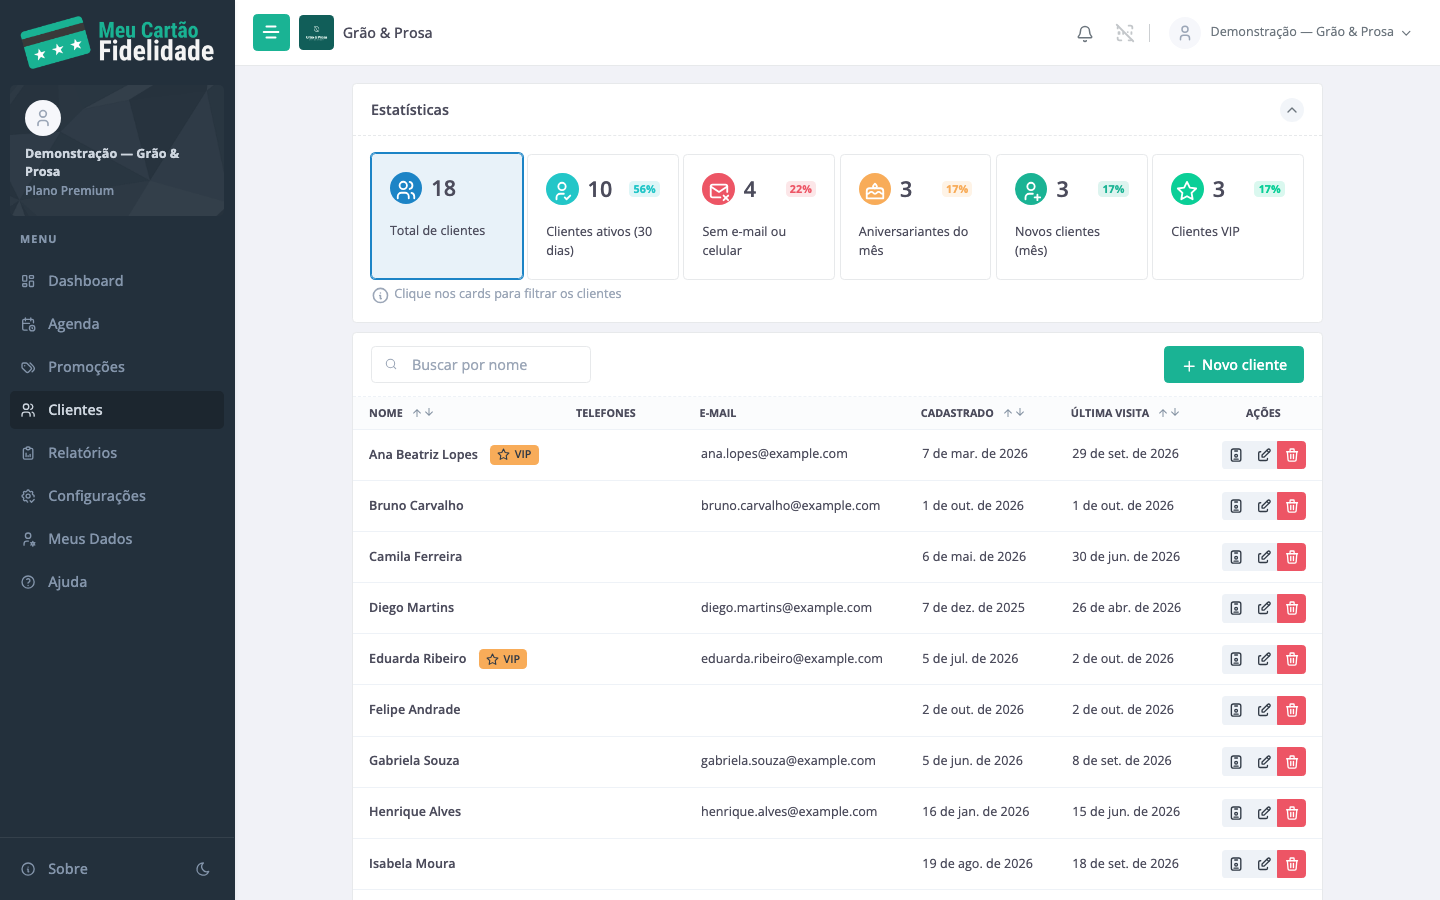Open the card icon for Bruno Carvalho
Screen dimensions: 1440x900
coord(1236,506)
